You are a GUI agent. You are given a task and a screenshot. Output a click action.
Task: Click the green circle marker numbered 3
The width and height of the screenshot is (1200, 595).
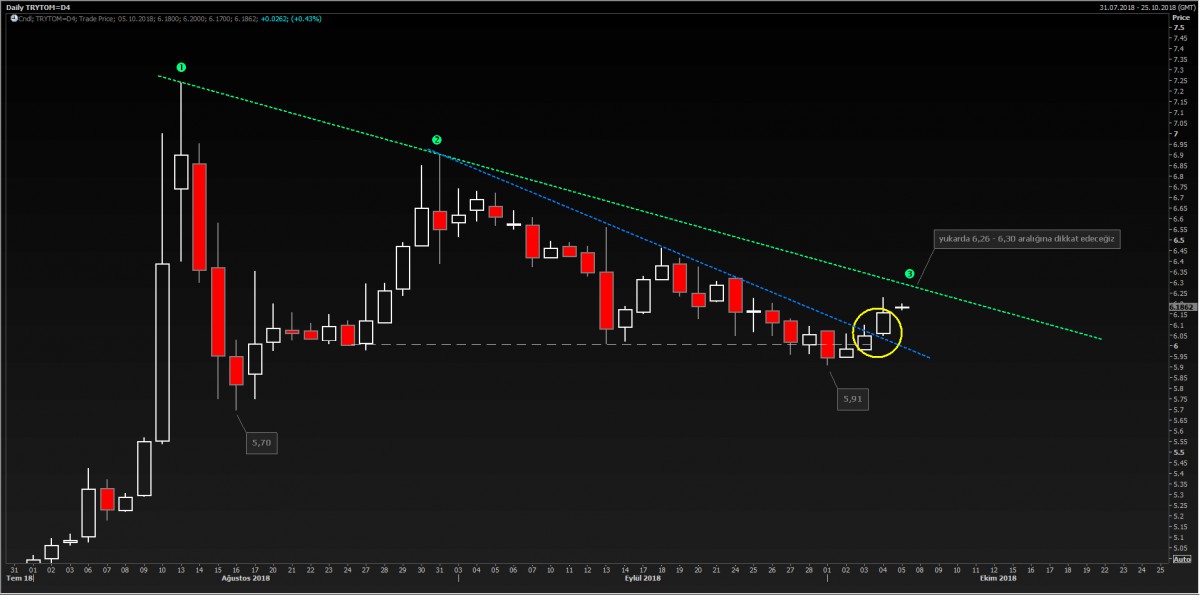909,273
